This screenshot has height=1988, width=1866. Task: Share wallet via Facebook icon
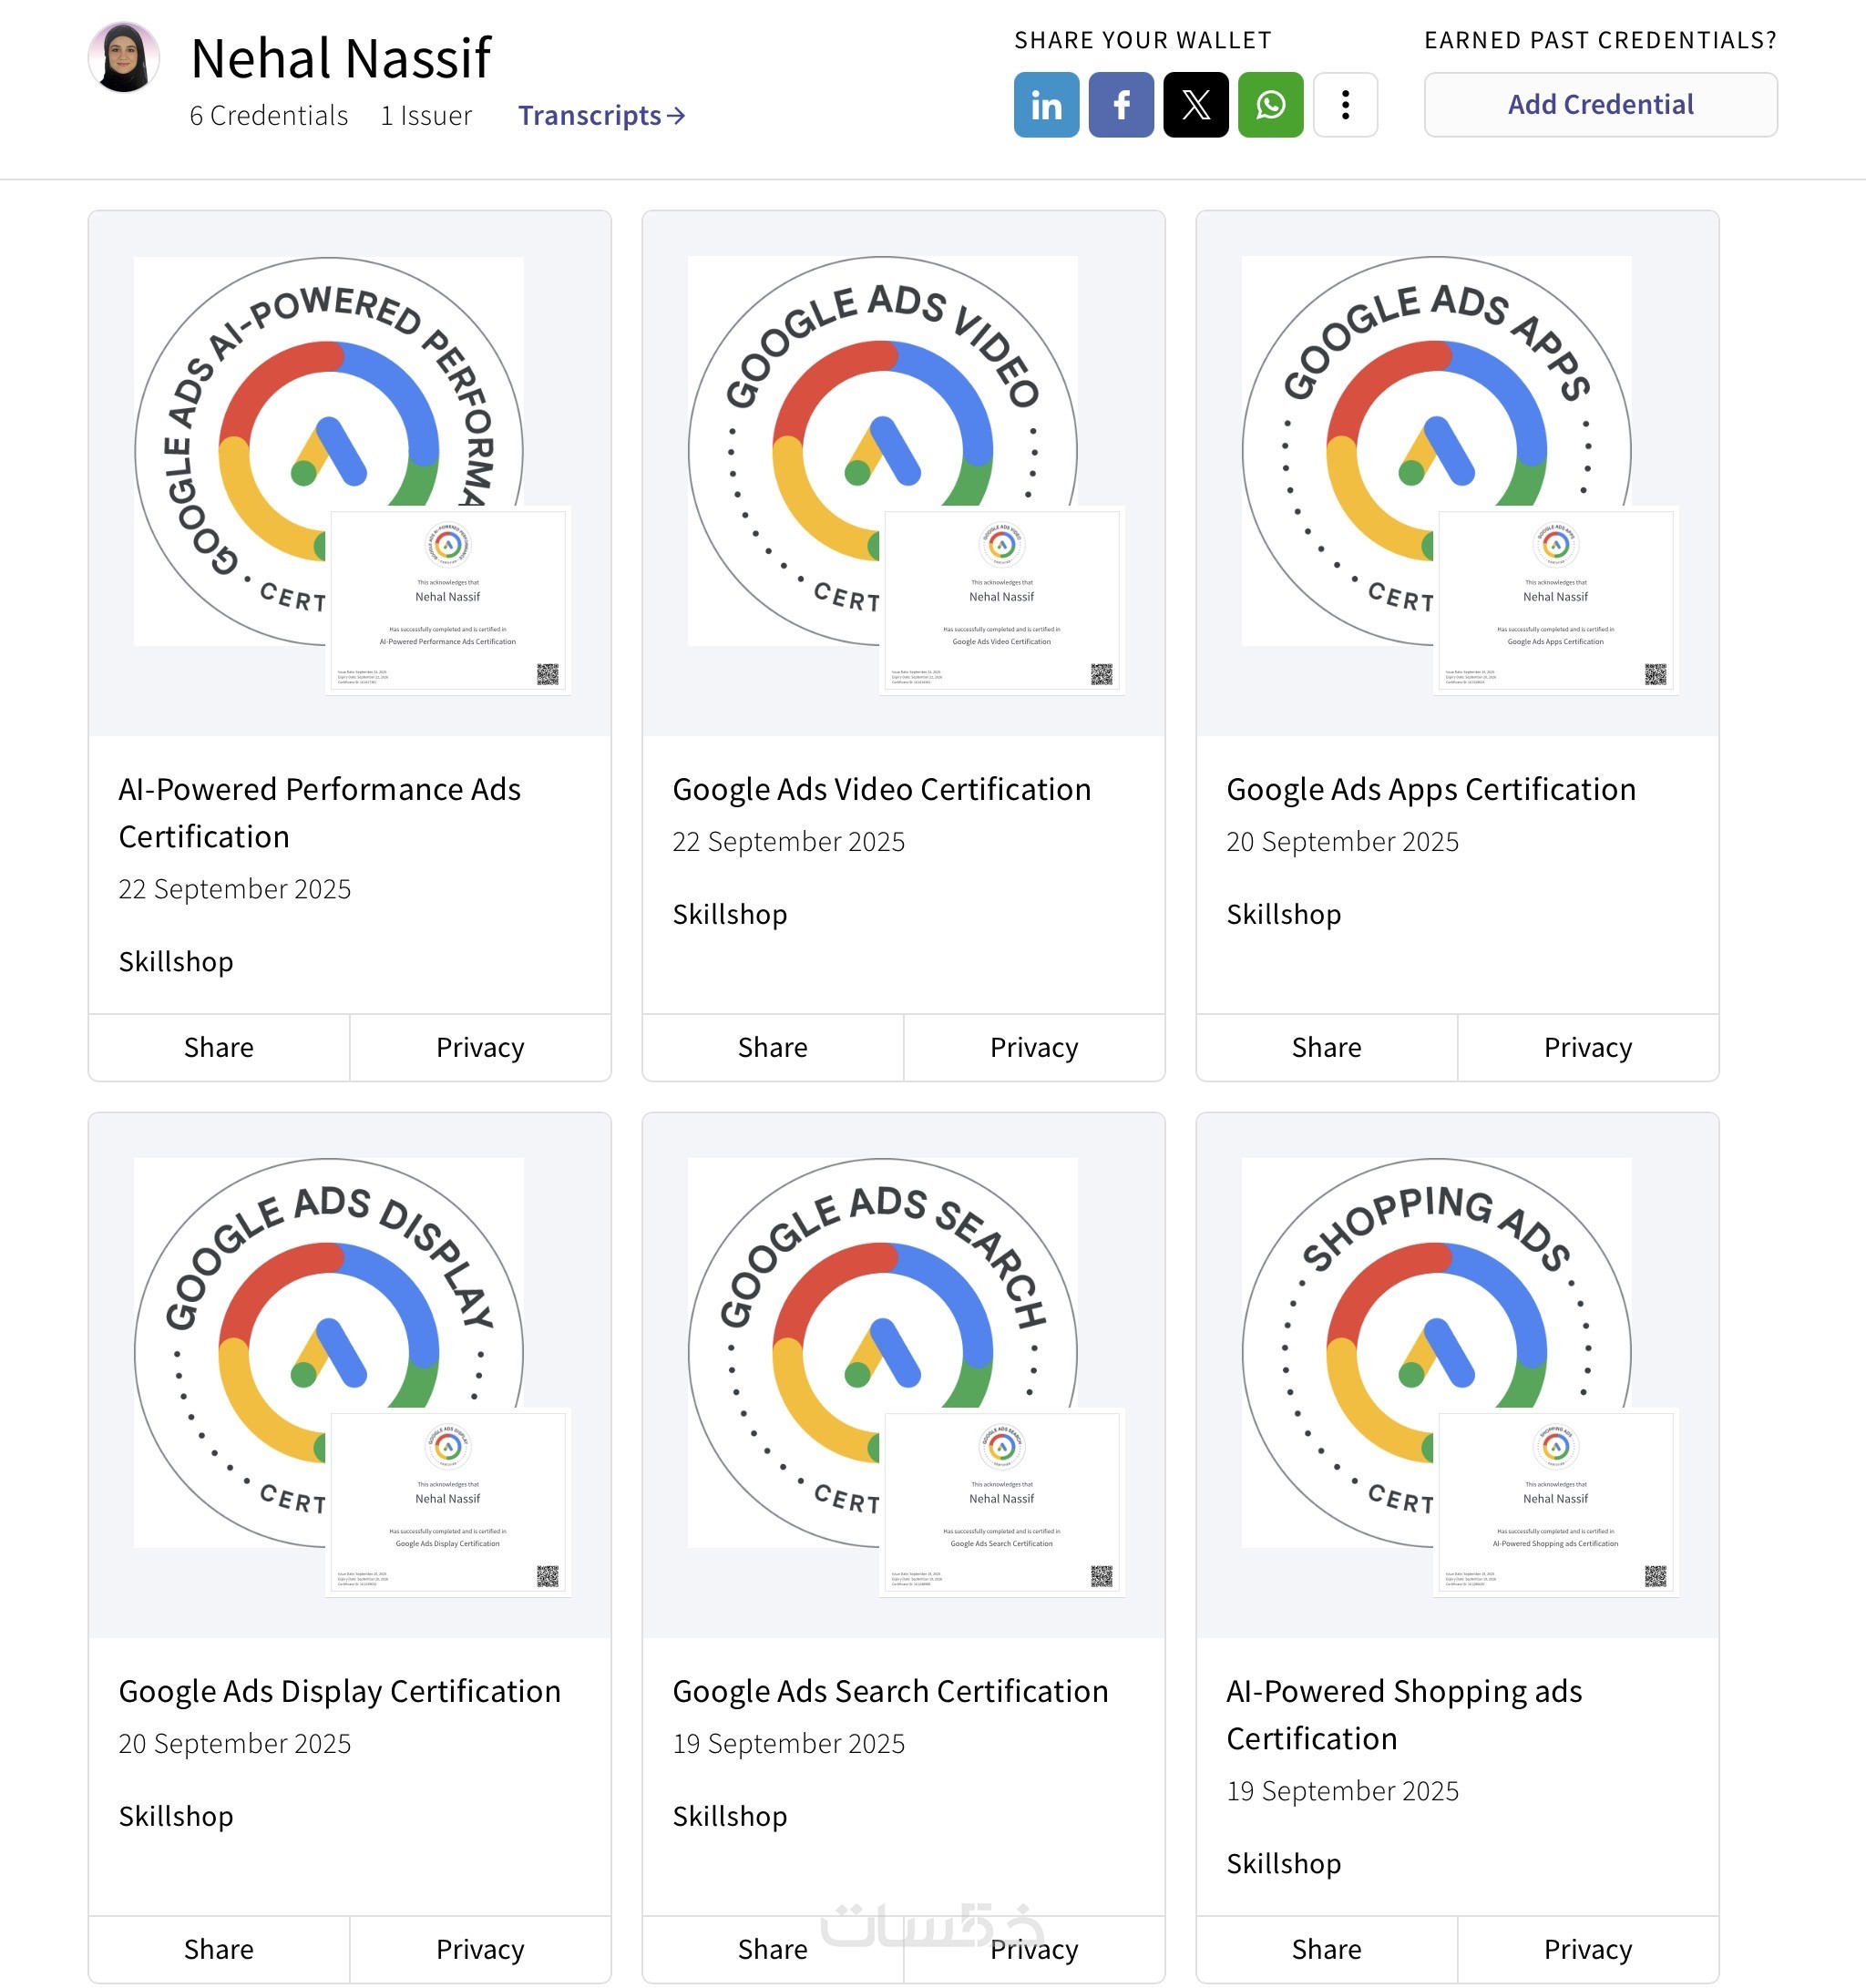pyautogui.click(x=1121, y=105)
